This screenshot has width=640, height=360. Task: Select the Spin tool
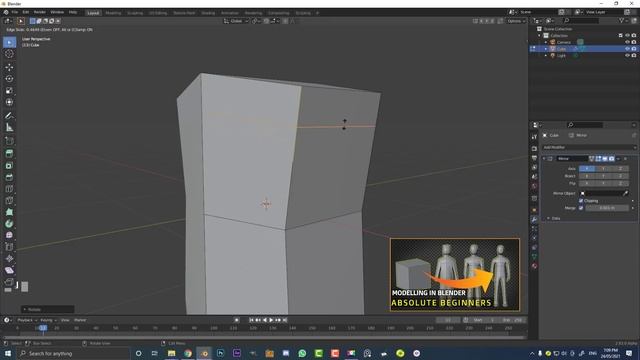point(9,224)
